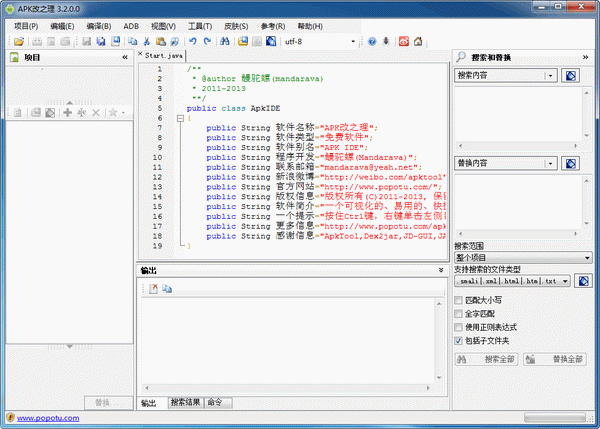Enable the 匹配大小写 checkbox

point(459,299)
